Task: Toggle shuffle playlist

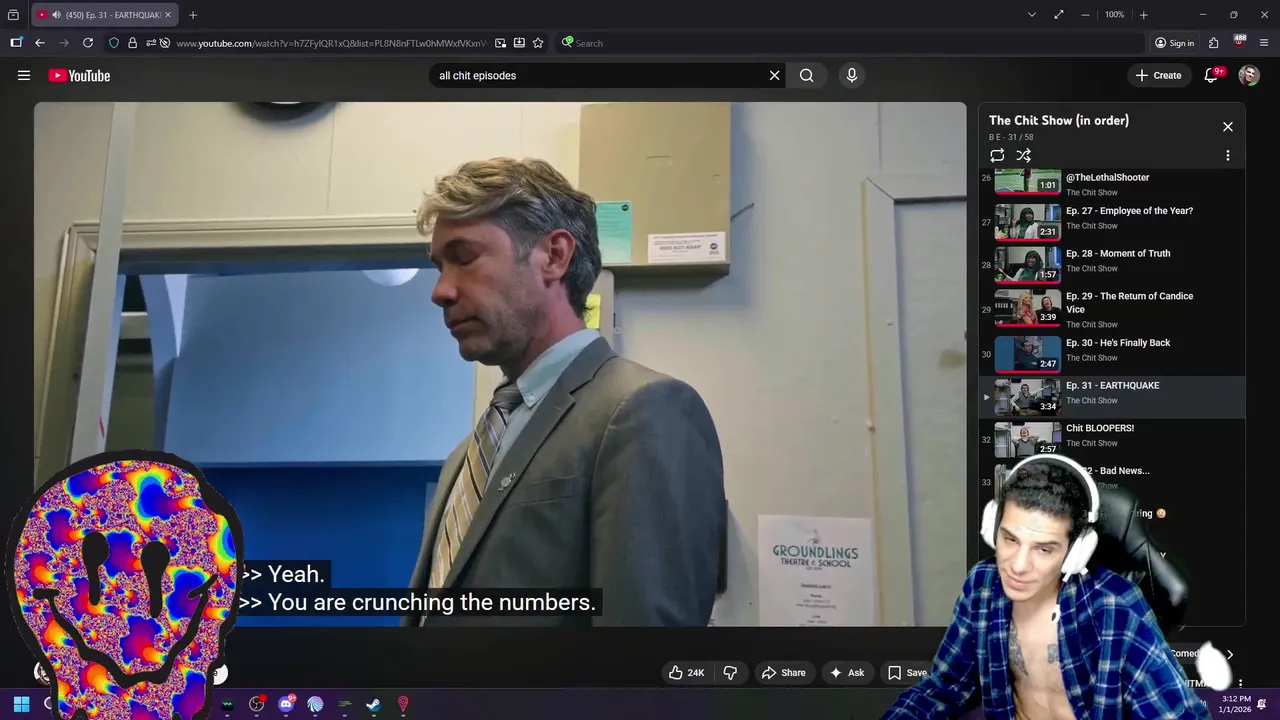Action: click(x=1024, y=155)
